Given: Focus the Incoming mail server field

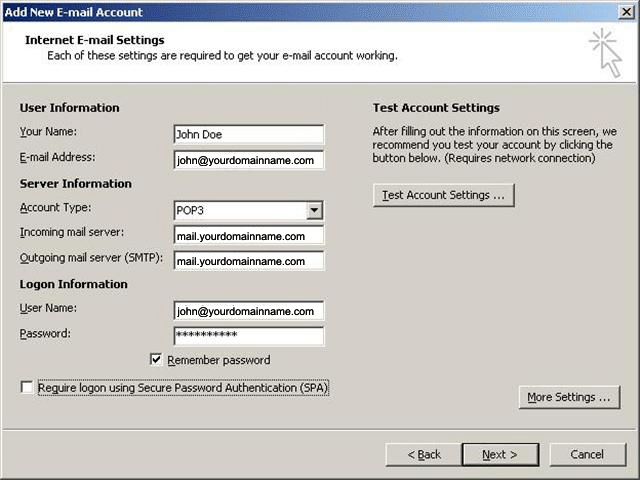Looking at the screenshot, I should [248, 236].
